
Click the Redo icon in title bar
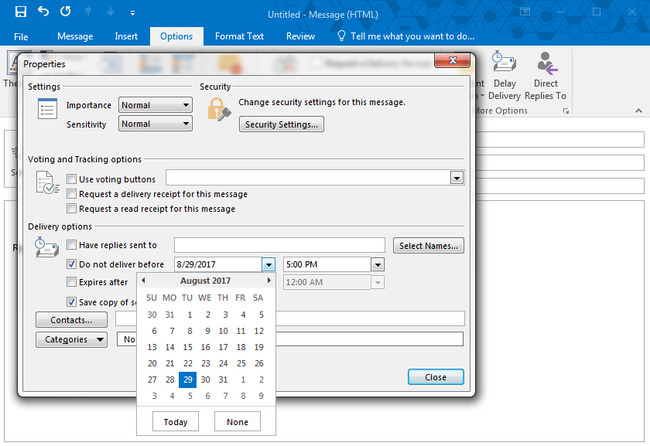[65, 11]
